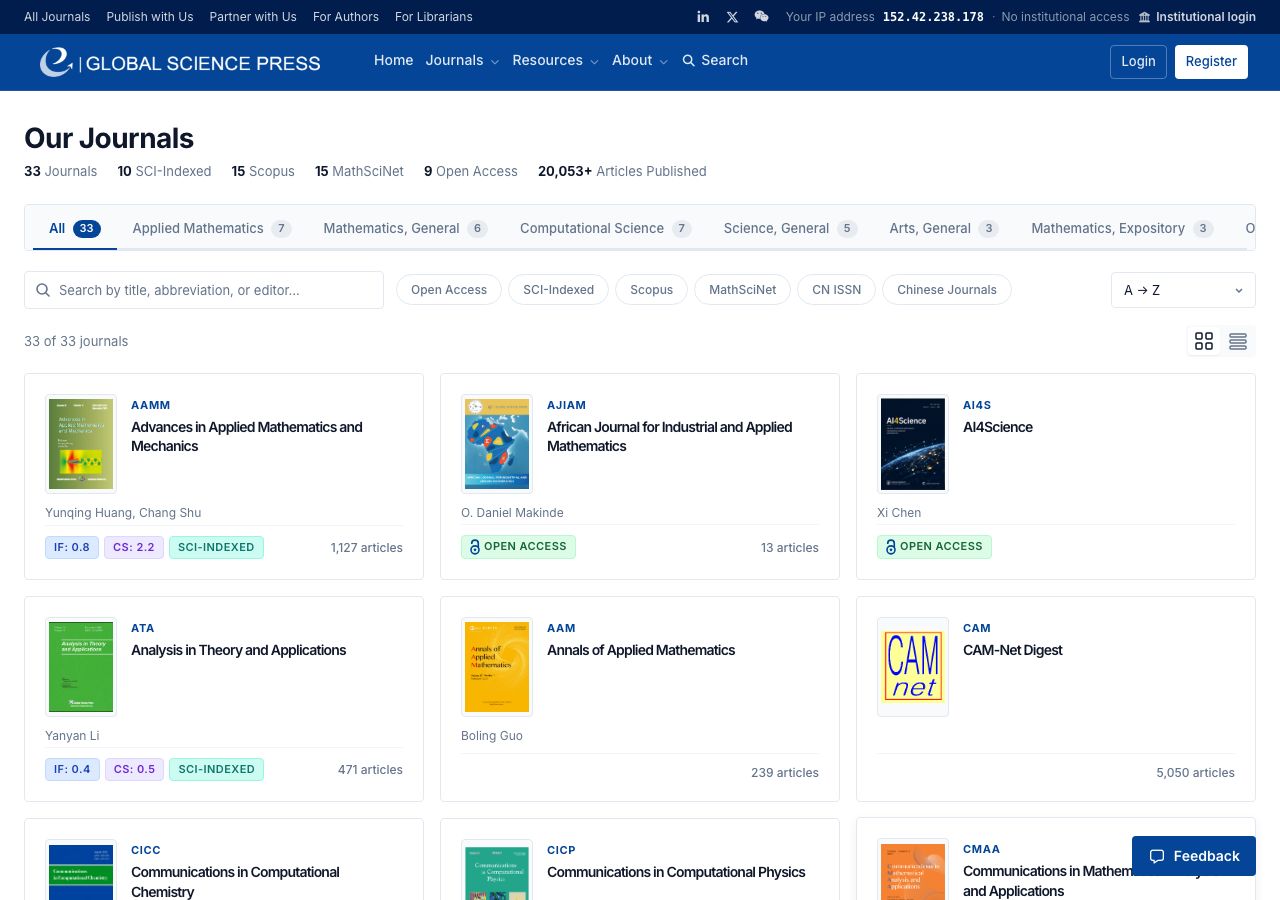Open Analysis in Theory and Applications title

point(239,650)
